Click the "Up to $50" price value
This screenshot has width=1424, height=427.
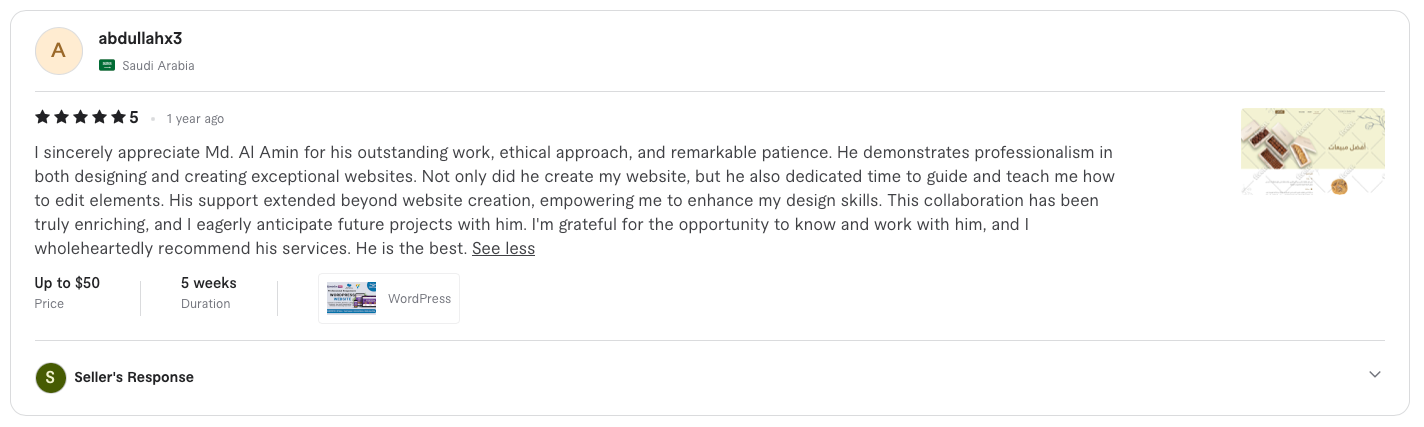[67, 283]
